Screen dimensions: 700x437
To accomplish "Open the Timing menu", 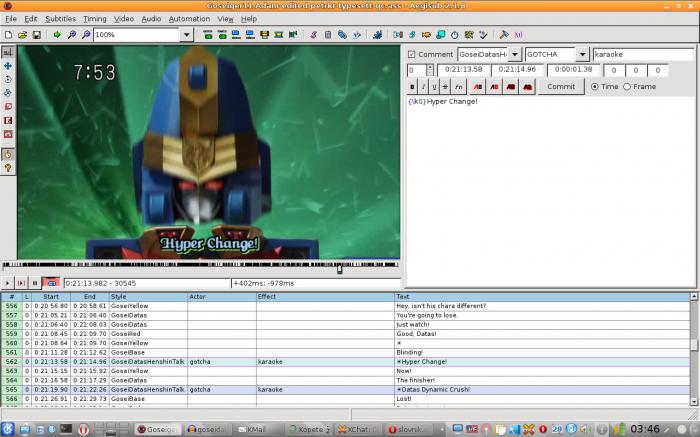I will pos(95,19).
